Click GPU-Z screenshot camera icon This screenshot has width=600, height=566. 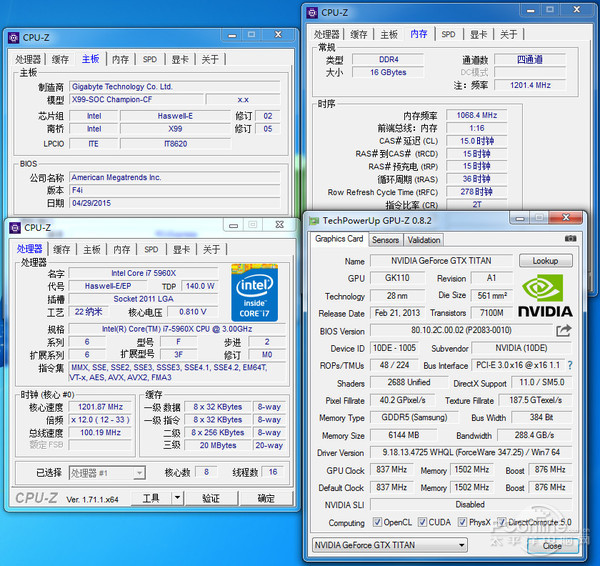570,238
